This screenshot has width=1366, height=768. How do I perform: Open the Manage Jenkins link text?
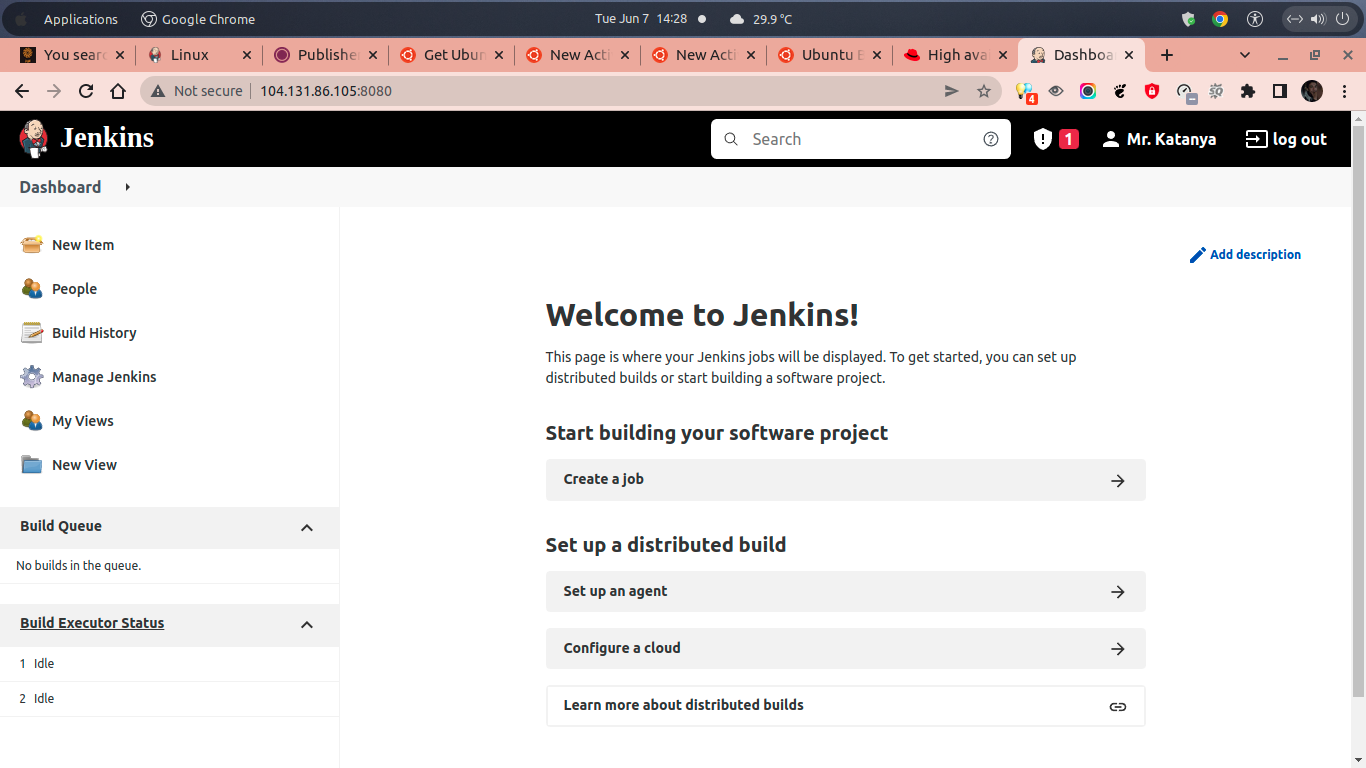tap(104, 377)
